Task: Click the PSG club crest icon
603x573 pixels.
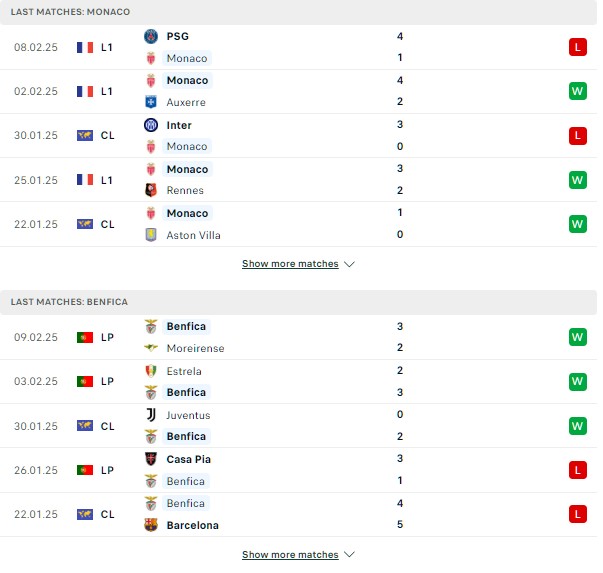Action: click(x=151, y=36)
